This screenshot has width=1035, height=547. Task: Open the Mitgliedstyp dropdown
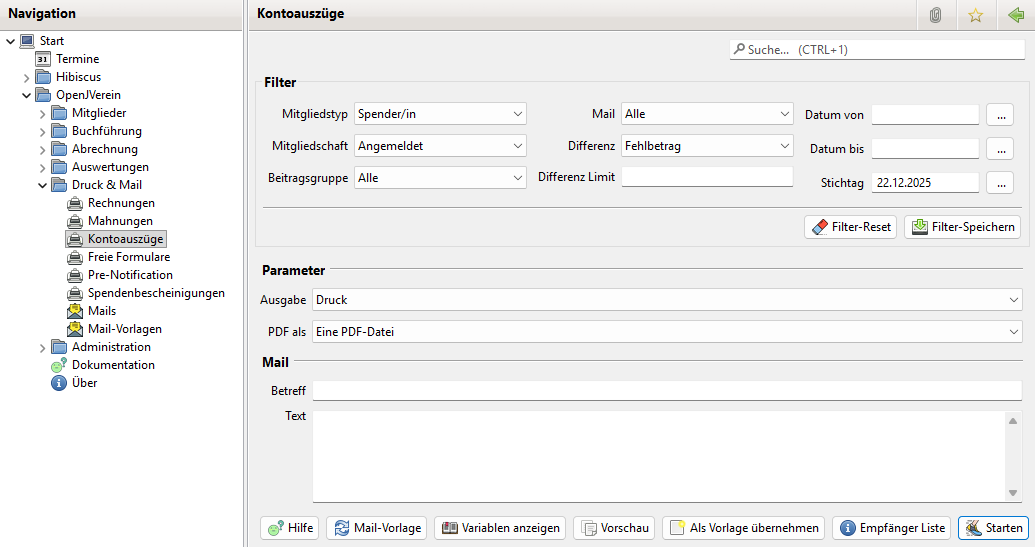pyautogui.click(x=440, y=114)
